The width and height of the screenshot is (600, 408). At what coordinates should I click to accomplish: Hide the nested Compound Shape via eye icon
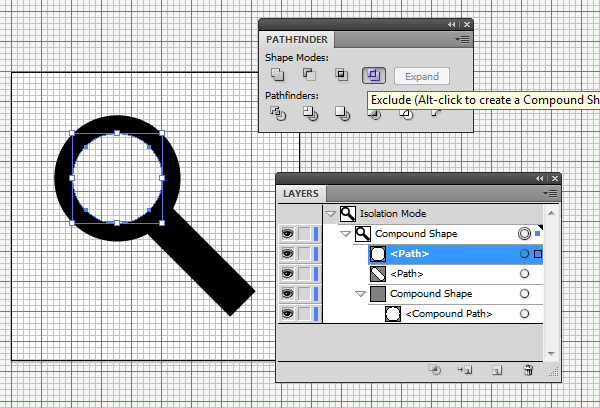(x=287, y=294)
